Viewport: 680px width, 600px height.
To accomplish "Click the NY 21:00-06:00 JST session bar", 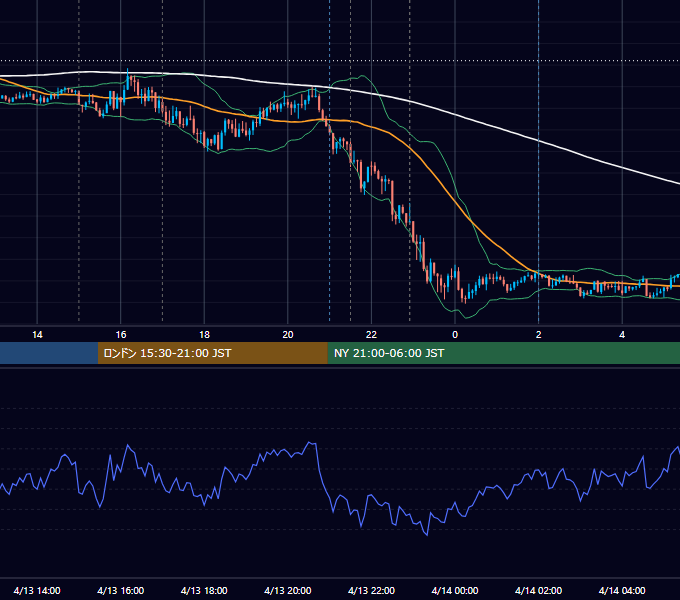I will pyautogui.click(x=503, y=353).
